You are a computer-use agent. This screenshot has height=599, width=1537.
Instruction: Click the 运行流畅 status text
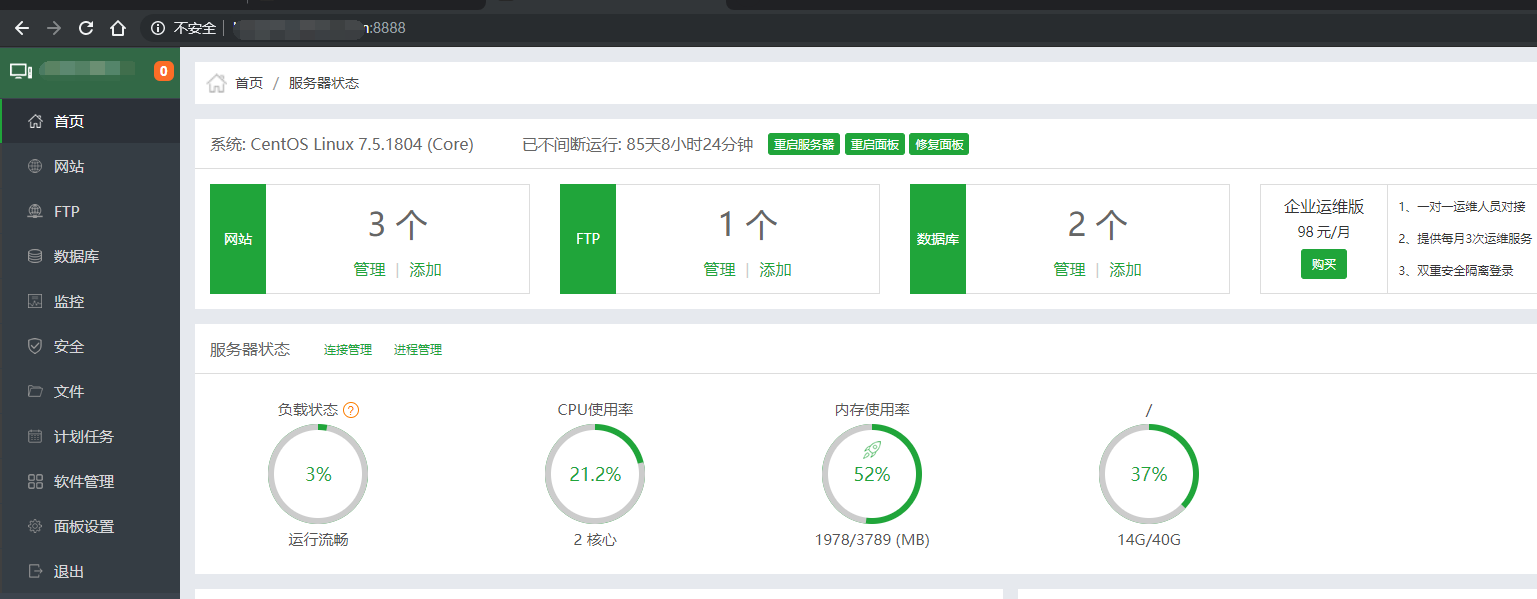[x=318, y=540]
